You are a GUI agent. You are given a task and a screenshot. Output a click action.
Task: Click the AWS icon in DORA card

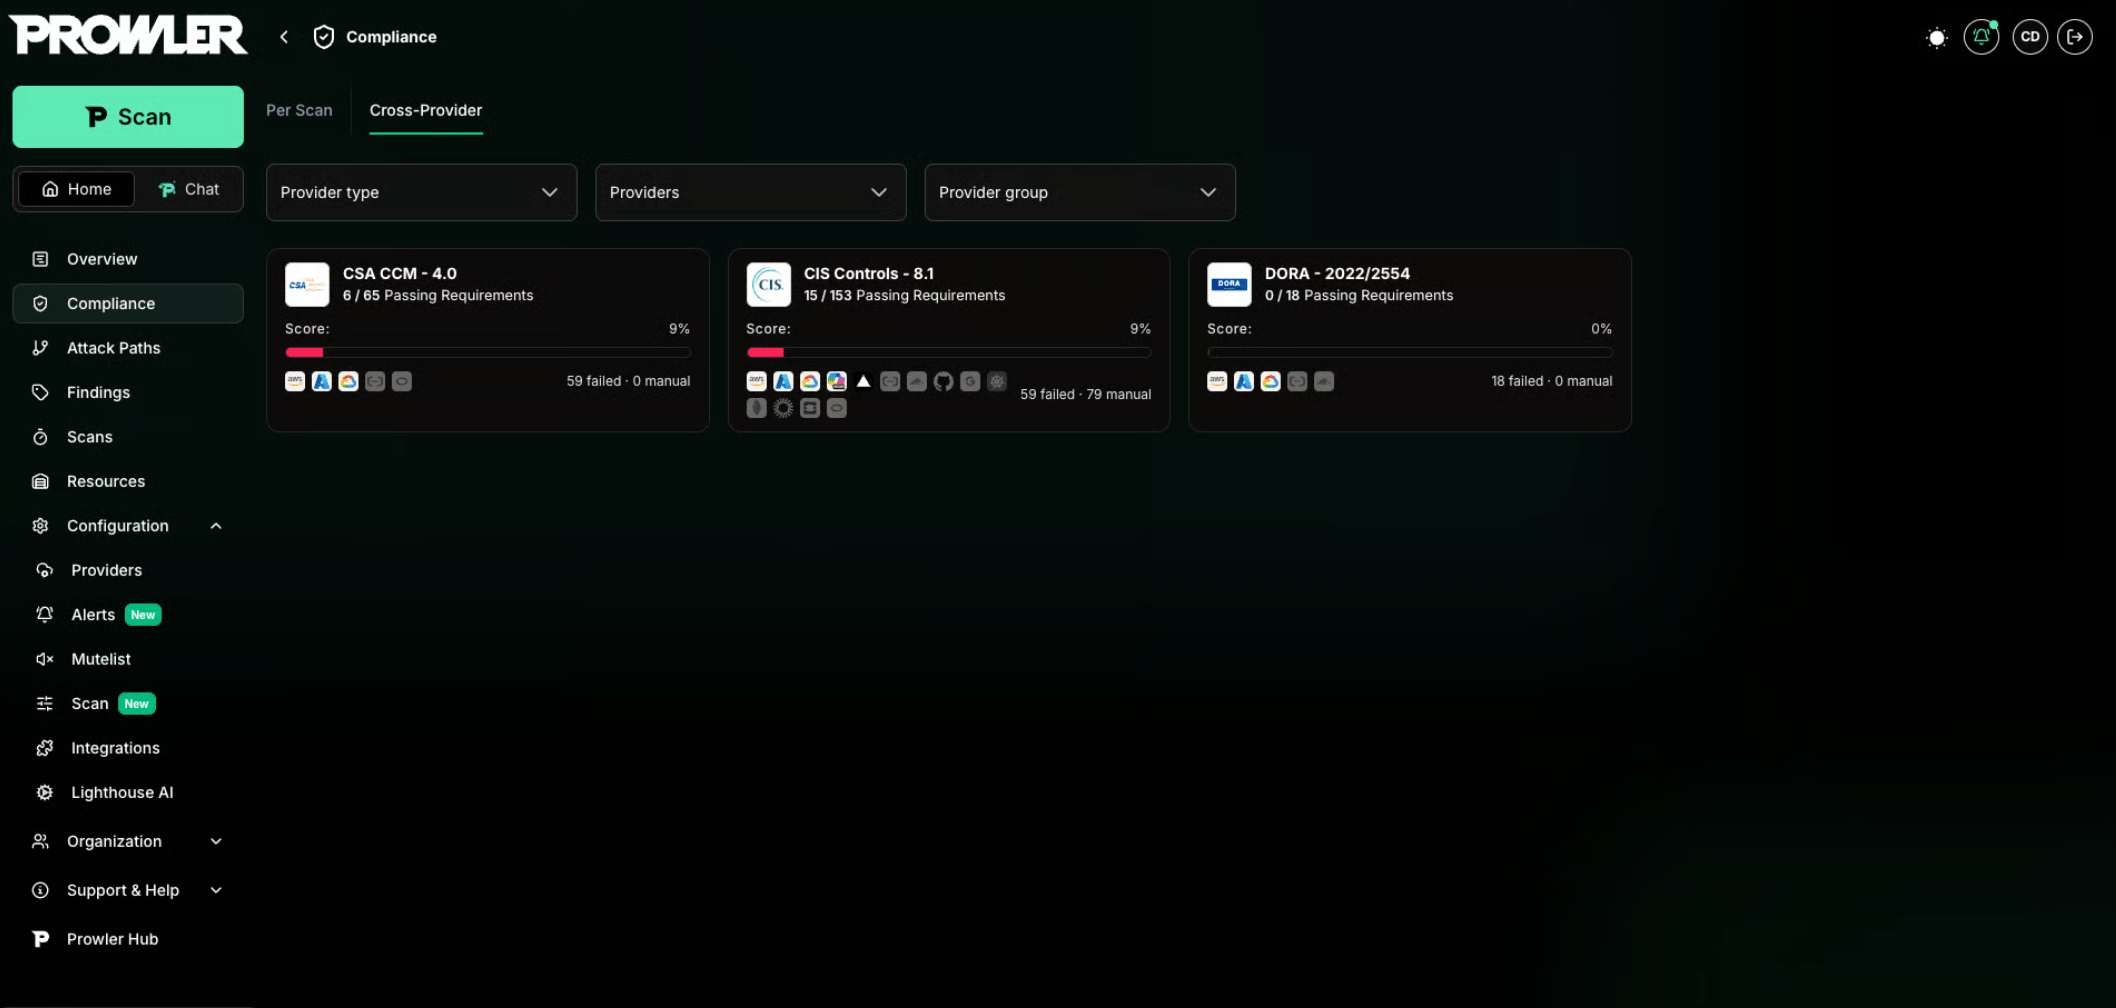(x=1217, y=381)
